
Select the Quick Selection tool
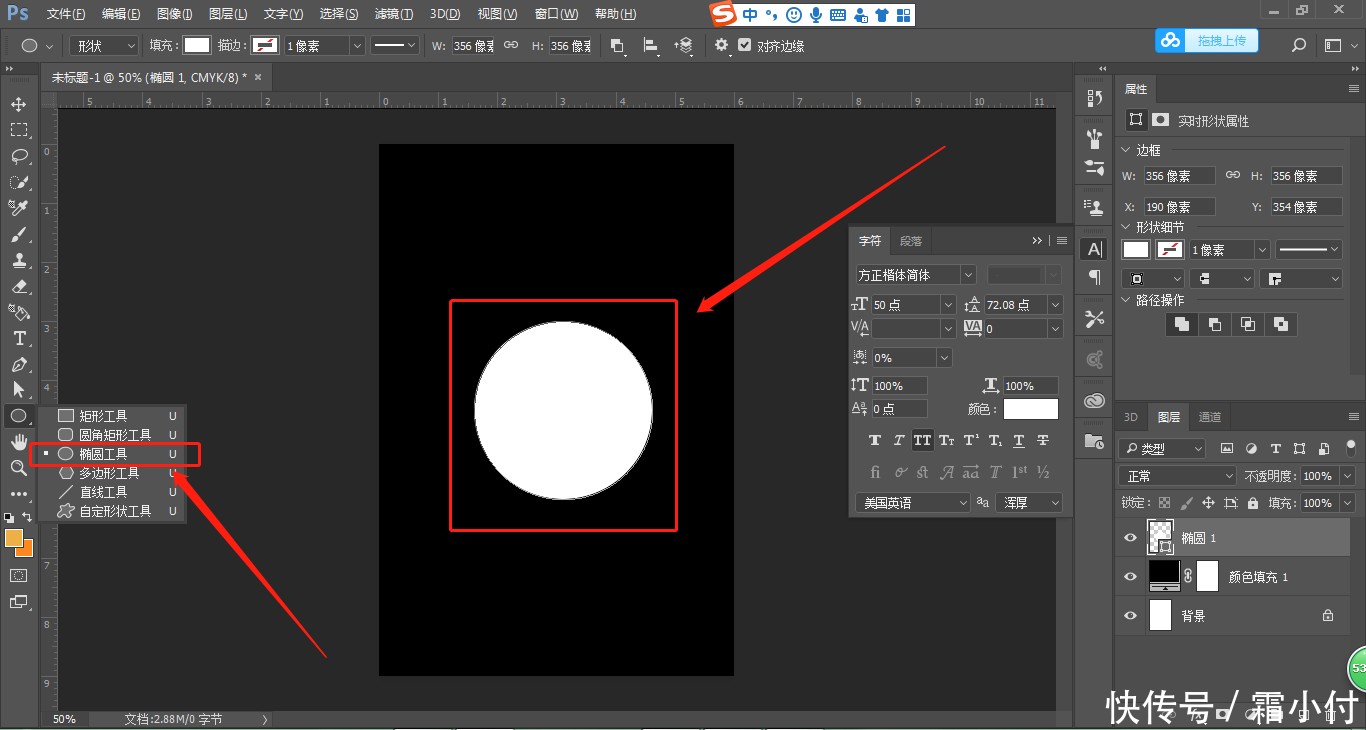click(x=18, y=182)
